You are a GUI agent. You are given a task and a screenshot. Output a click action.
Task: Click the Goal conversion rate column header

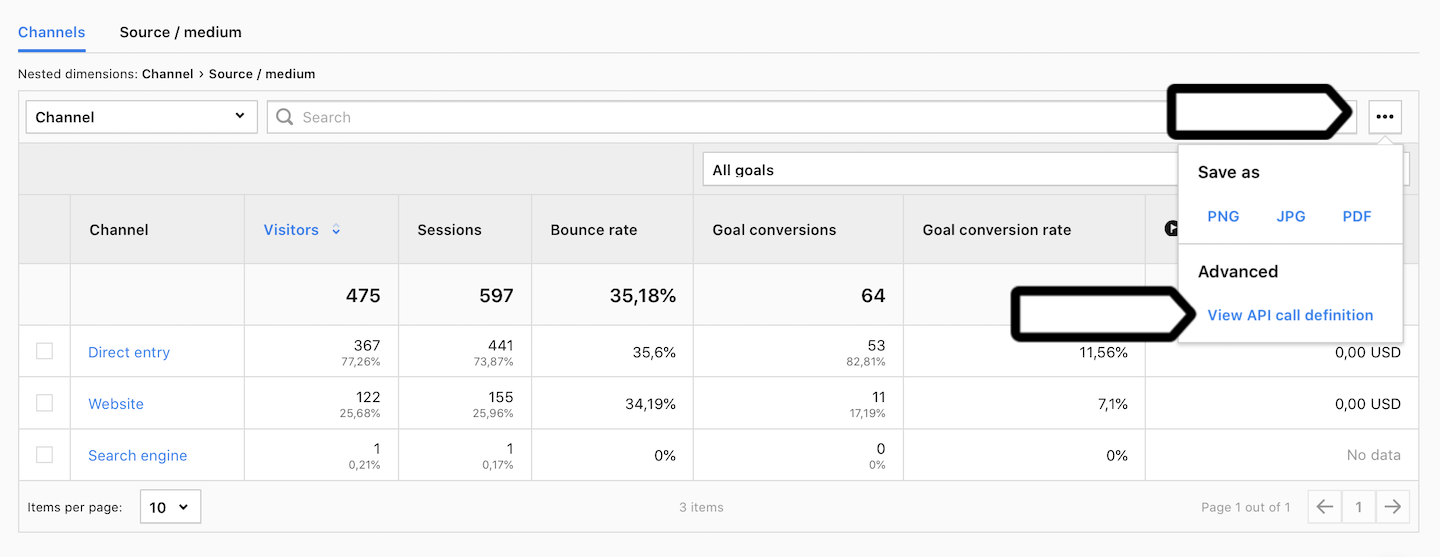(996, 230)
